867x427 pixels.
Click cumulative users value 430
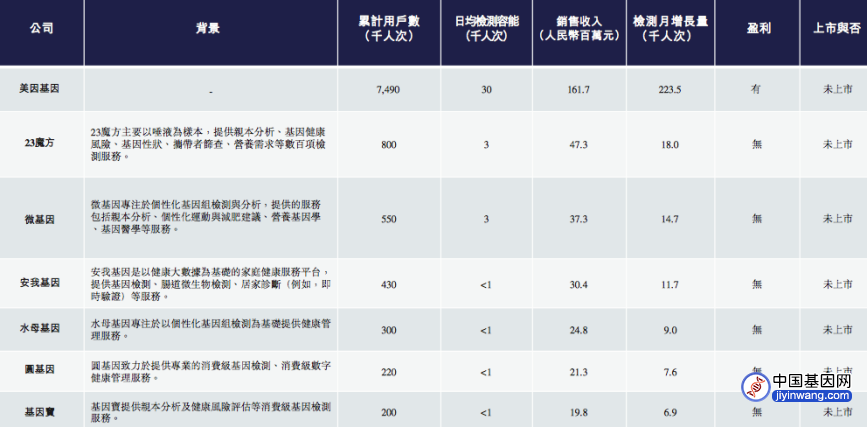tap(389, 284)
